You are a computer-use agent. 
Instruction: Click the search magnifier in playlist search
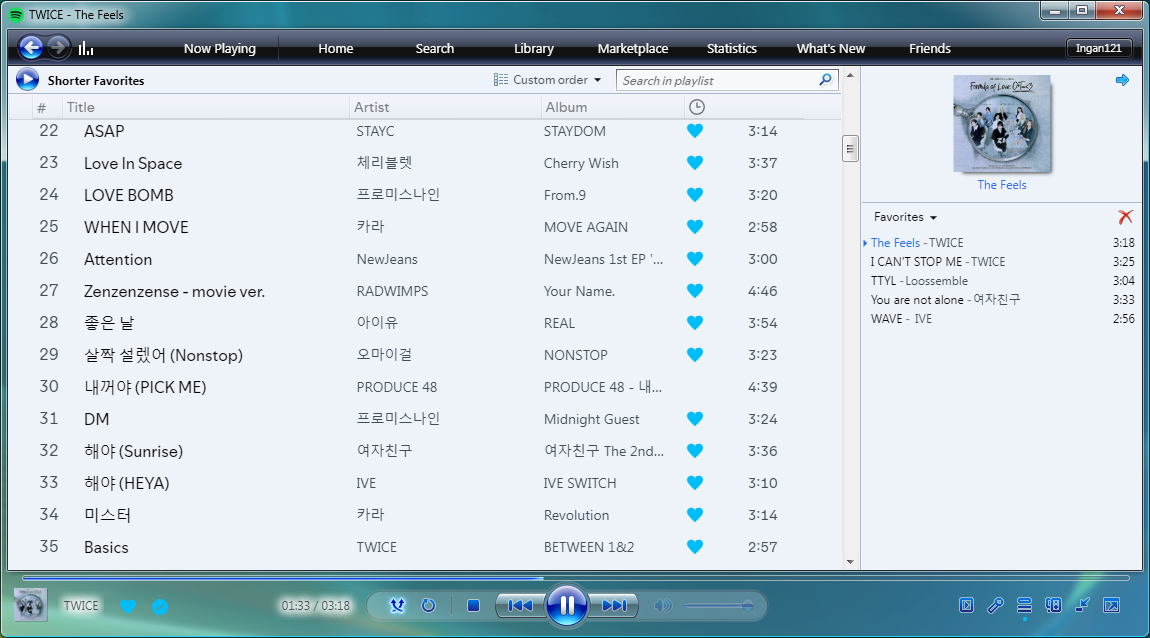[826, 80]
